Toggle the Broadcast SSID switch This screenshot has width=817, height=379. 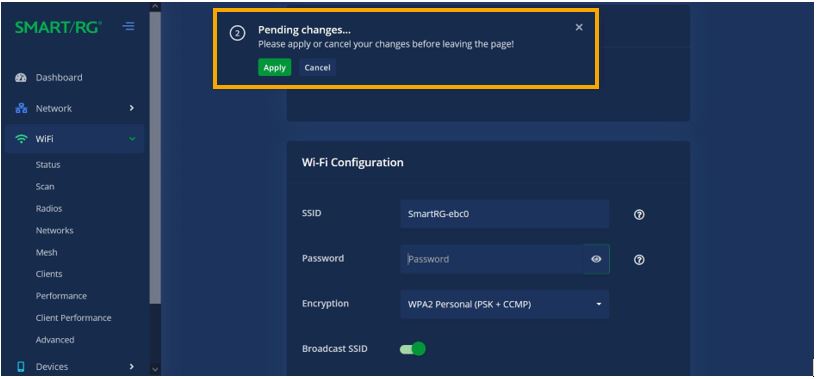tap(413, 349)
